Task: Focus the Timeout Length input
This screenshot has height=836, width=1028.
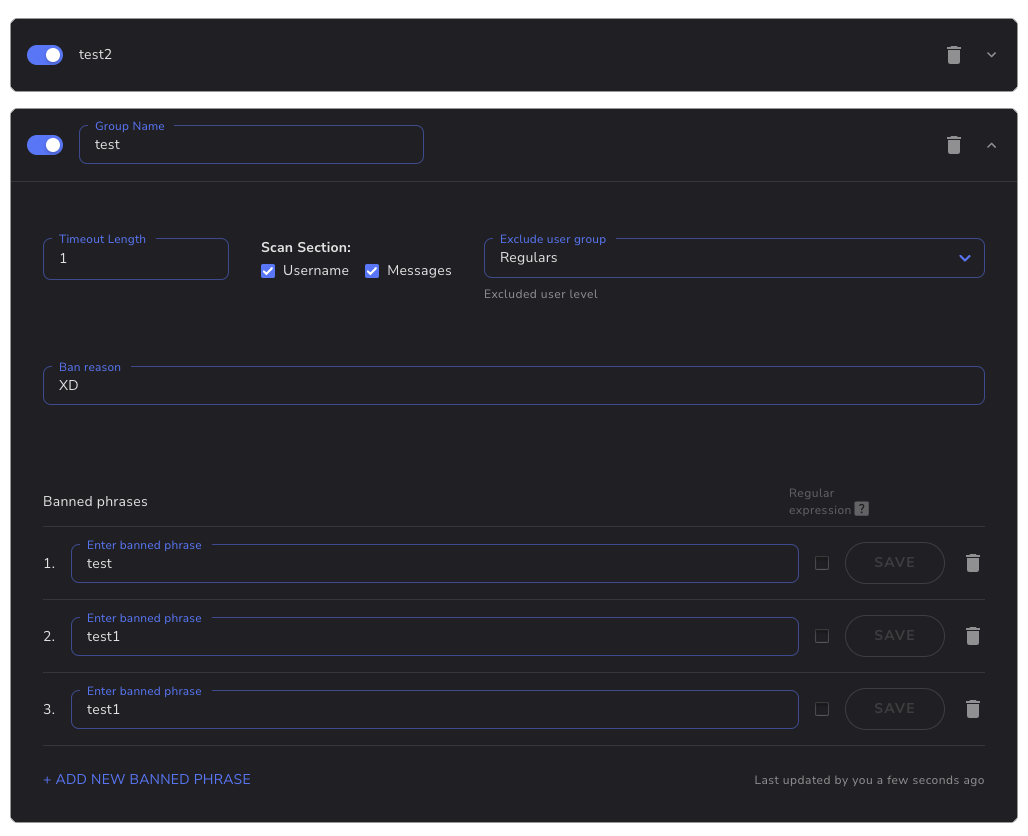Action: 135,259
